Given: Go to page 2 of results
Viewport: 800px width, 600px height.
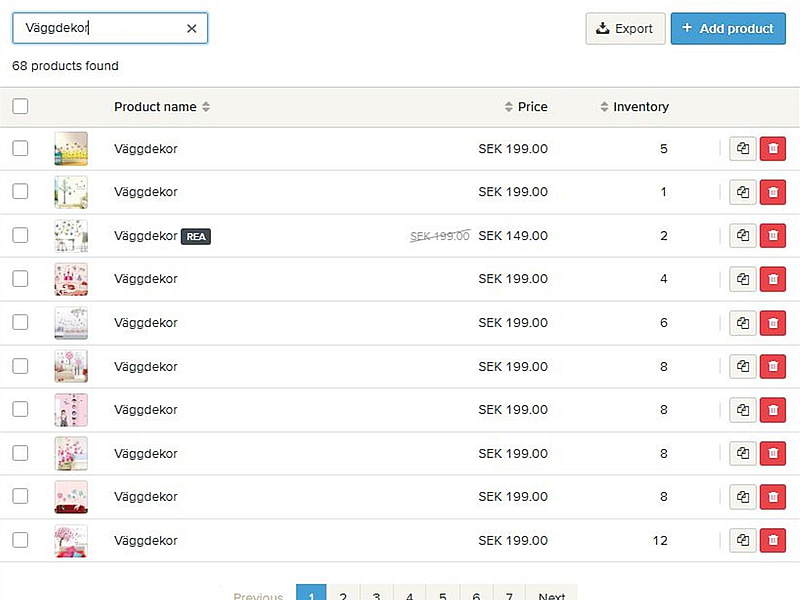Looking at the screenshot, I should (x=343, y=595).
